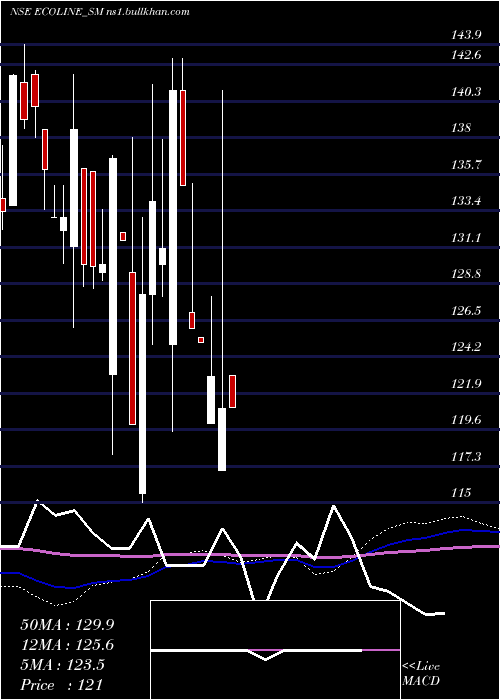This screenshot has width=500, height=700.
Task: Click the tall white candle reaching 140.3
Action: (x=173, y=217)
